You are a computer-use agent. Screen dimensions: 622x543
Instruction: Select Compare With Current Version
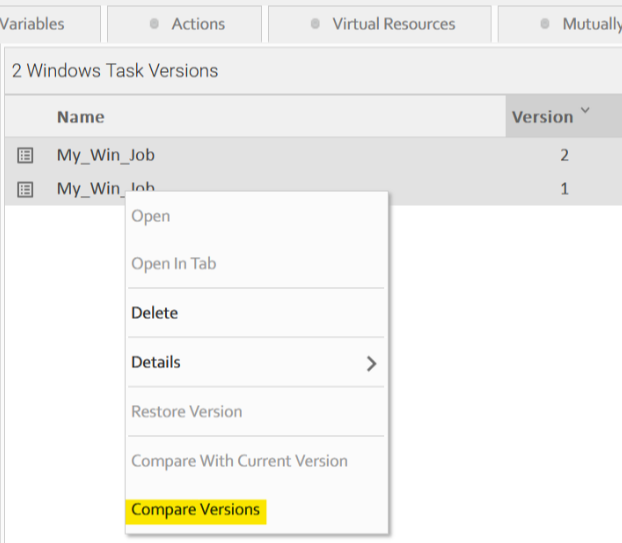coord(239,461)
